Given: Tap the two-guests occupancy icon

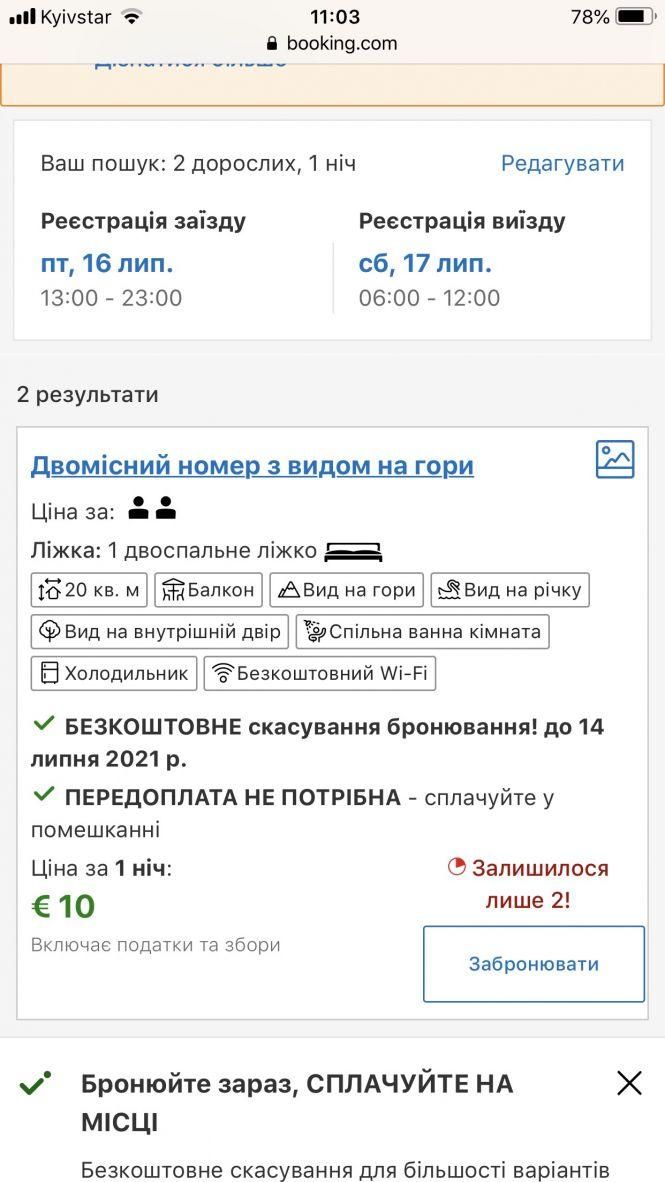Looking at the screenshot, I should pos(152,510).
